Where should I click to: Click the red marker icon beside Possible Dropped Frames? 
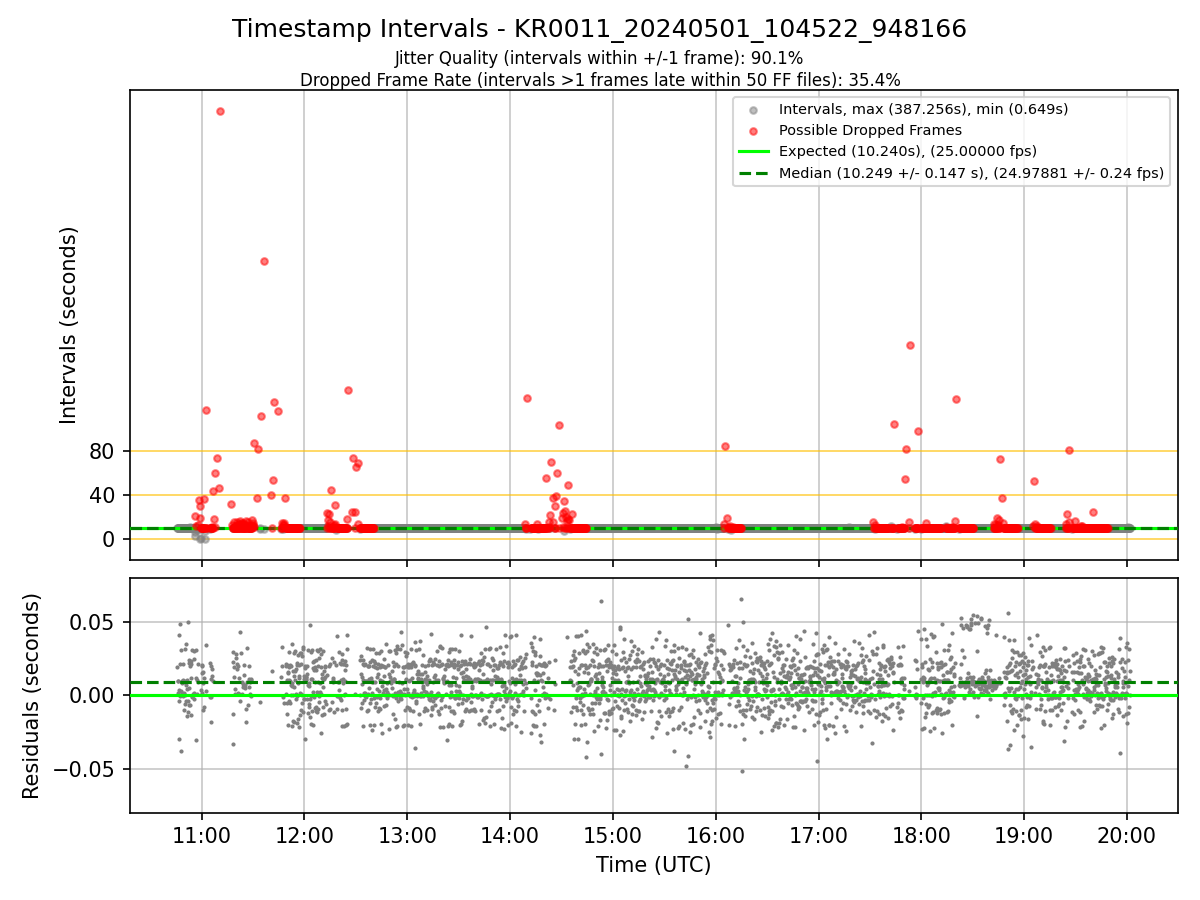754,131
